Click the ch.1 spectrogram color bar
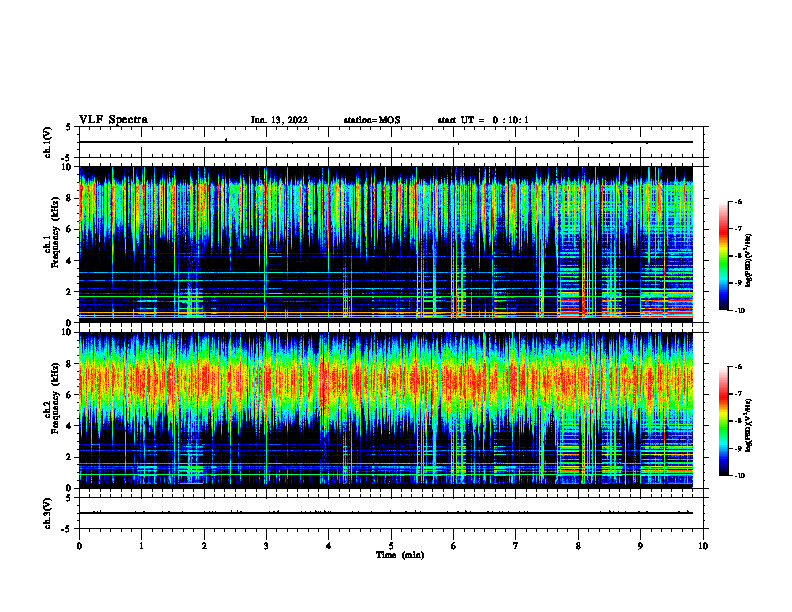The height and width of the screenshot is (612, 792). (723, 256)
